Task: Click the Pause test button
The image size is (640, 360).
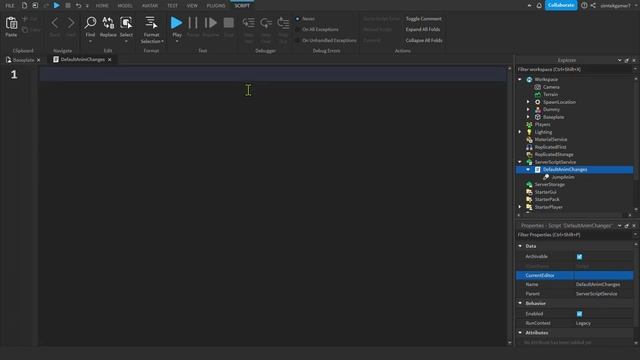Action: tap(193, 23)
